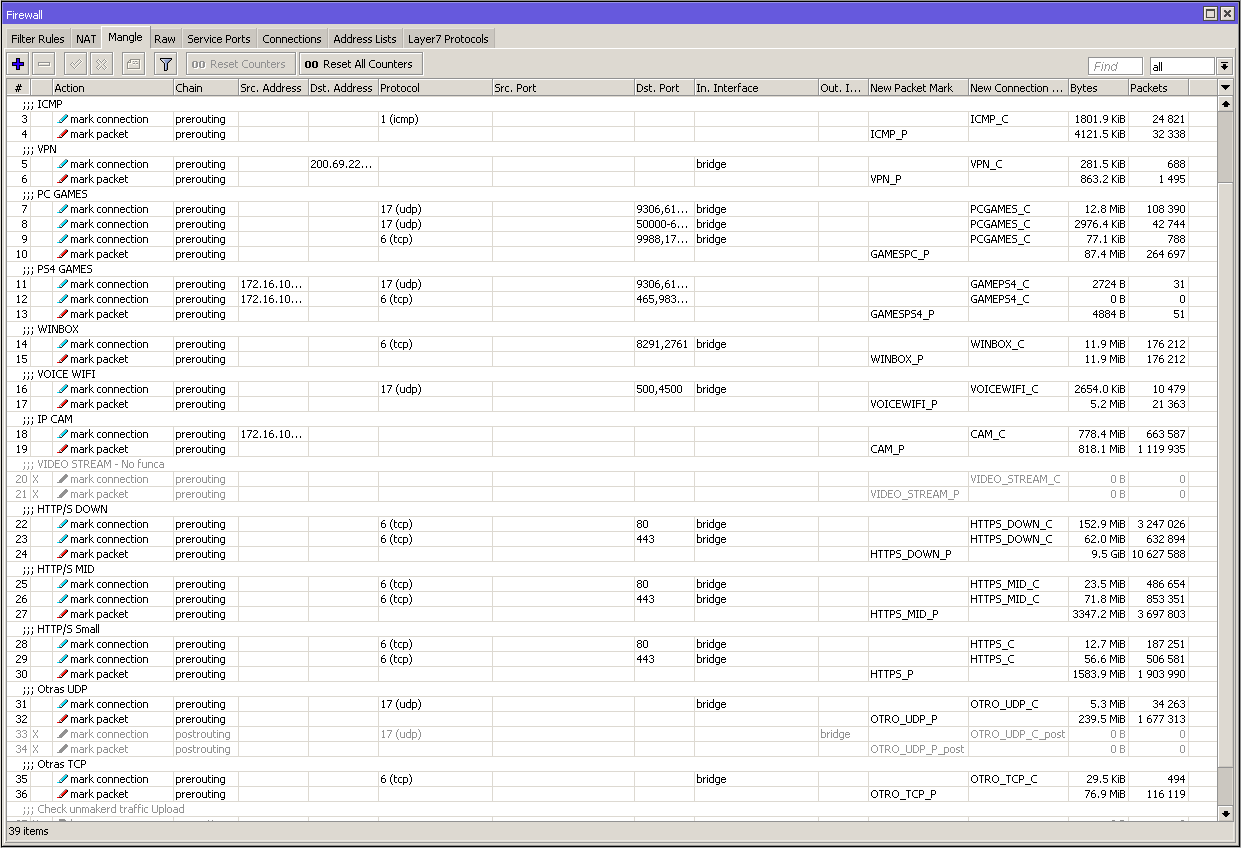Sort by the New Packet Mark column header
The image size is (1241, 848).
(918, 88)
